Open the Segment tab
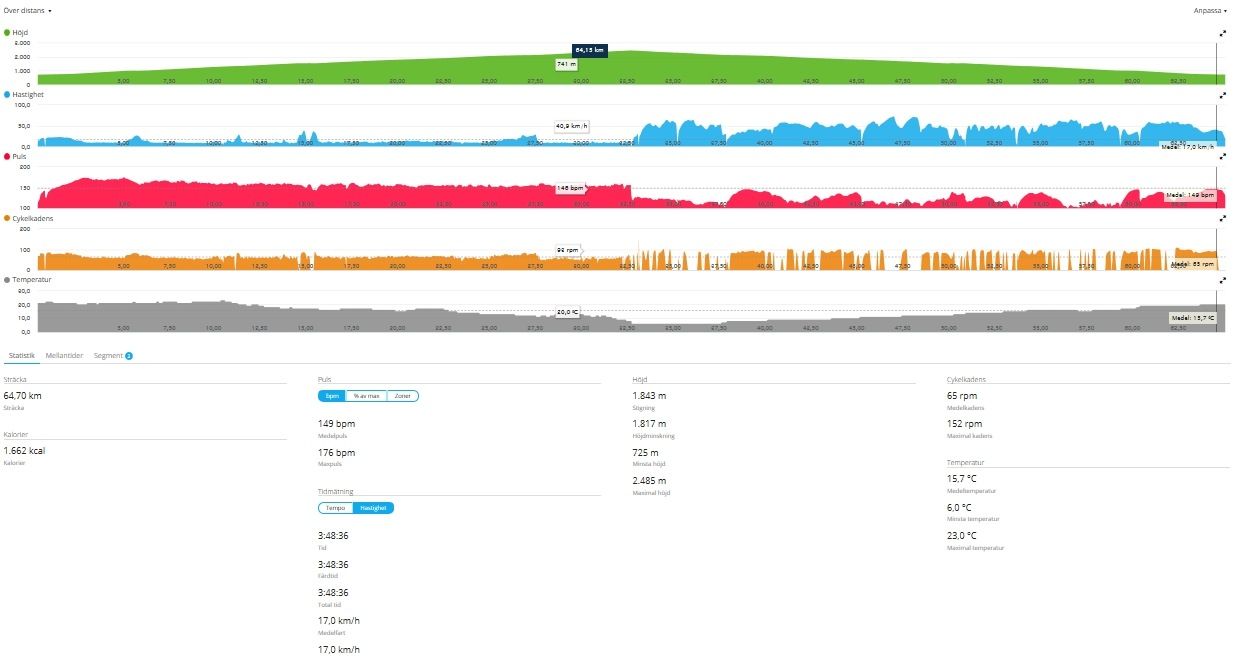1241x657 pixels. 113,355
